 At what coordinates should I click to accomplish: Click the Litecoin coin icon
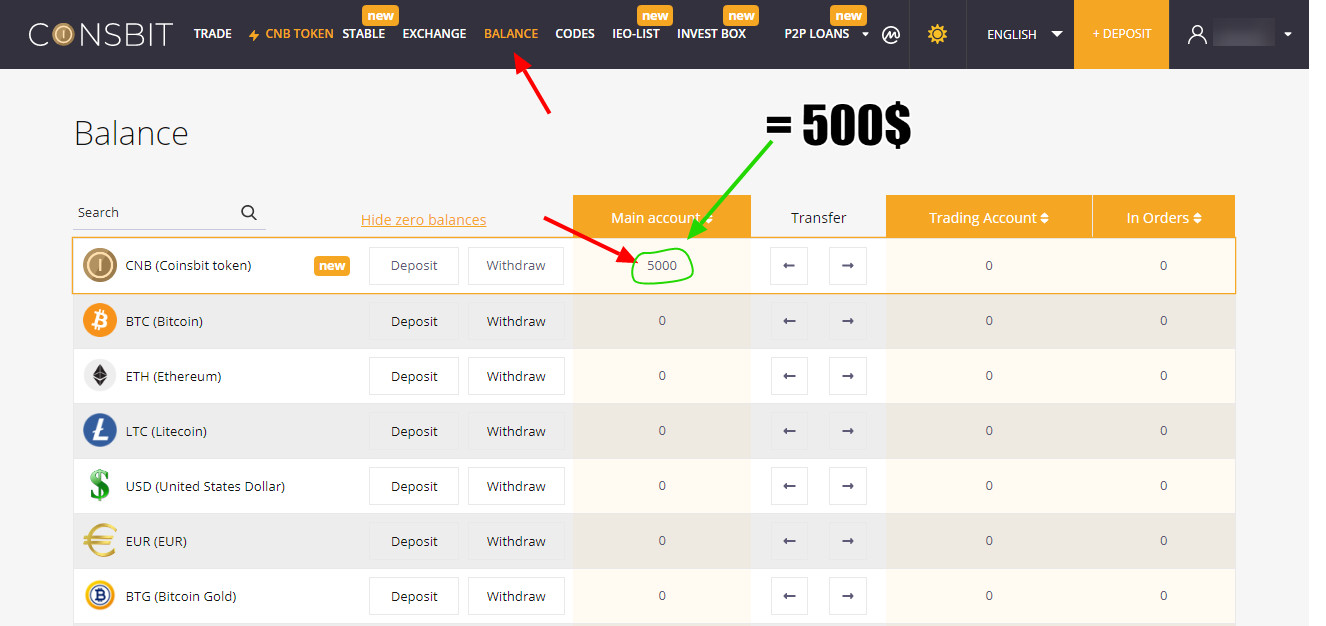click(100, 431)
